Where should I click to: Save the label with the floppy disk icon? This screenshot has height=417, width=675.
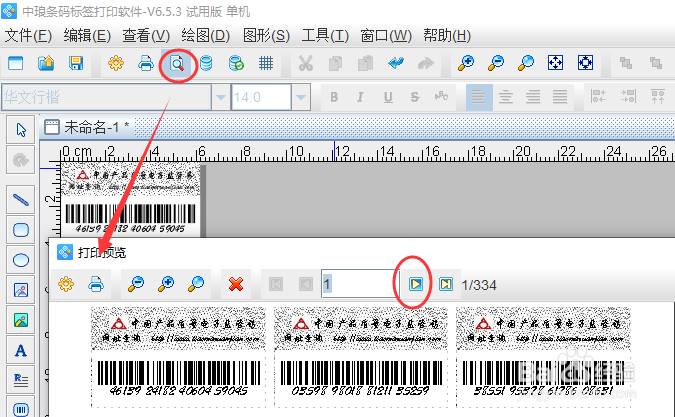coord(76,63)
